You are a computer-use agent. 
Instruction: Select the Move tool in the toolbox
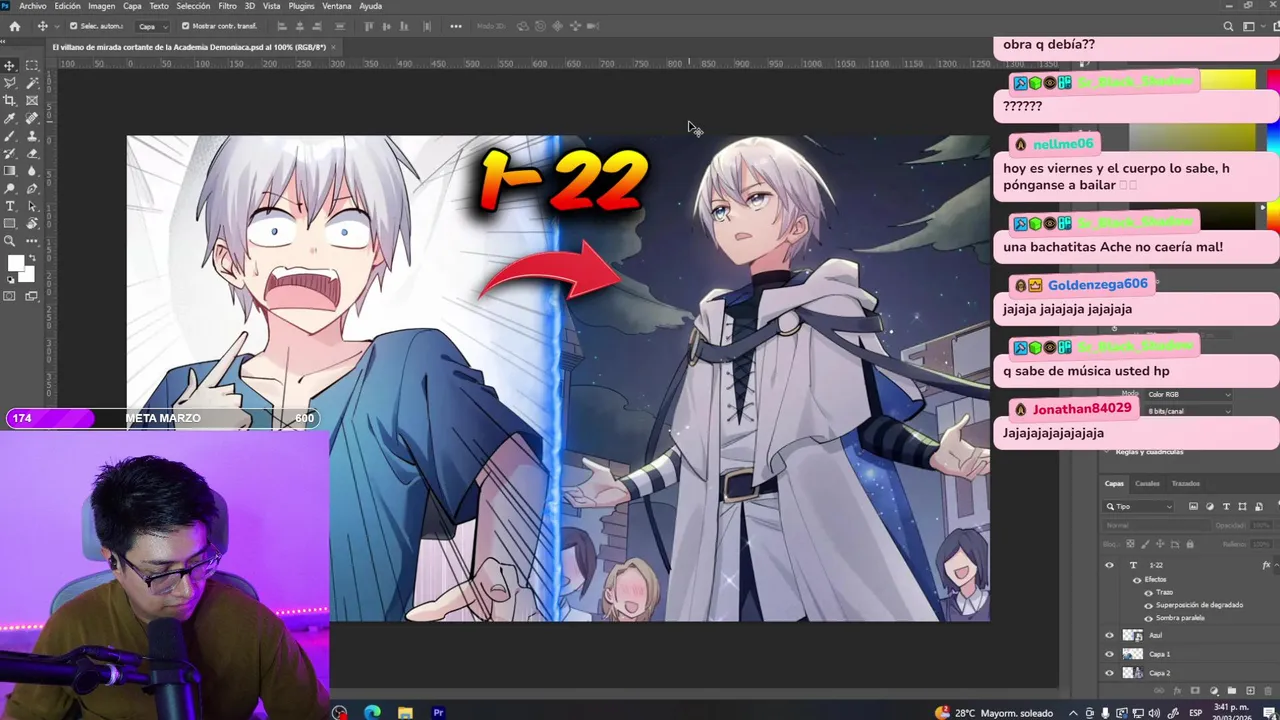tap(10, 65)
